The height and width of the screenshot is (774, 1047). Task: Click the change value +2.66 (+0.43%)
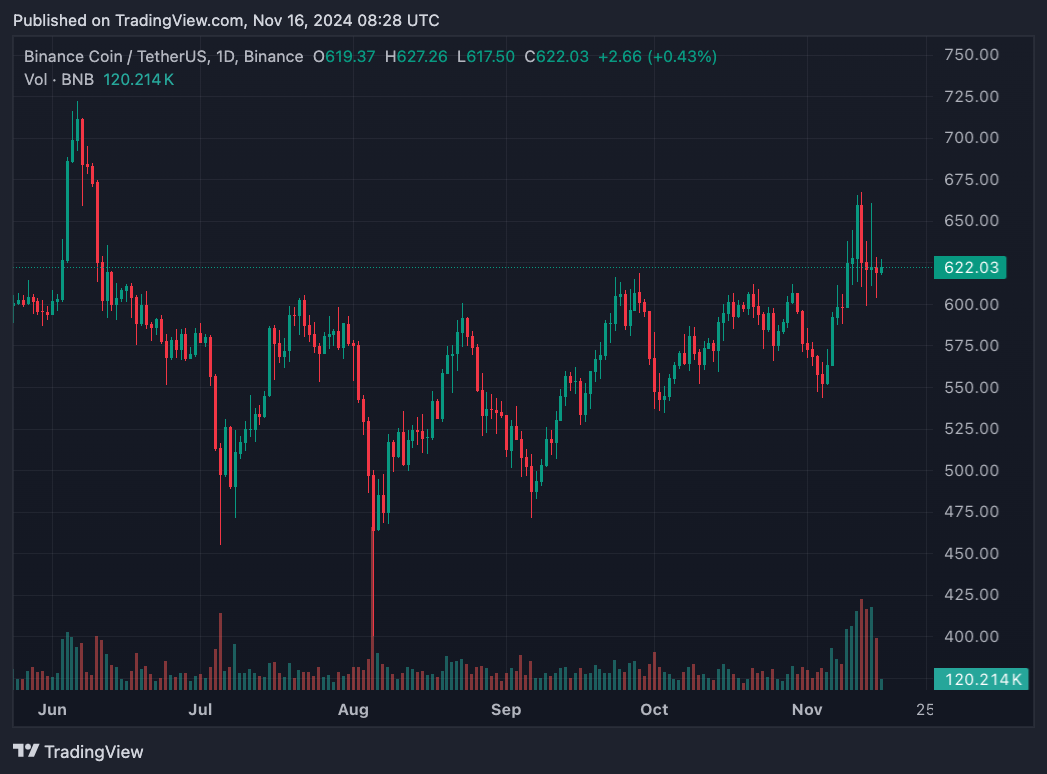click(657, 57)
